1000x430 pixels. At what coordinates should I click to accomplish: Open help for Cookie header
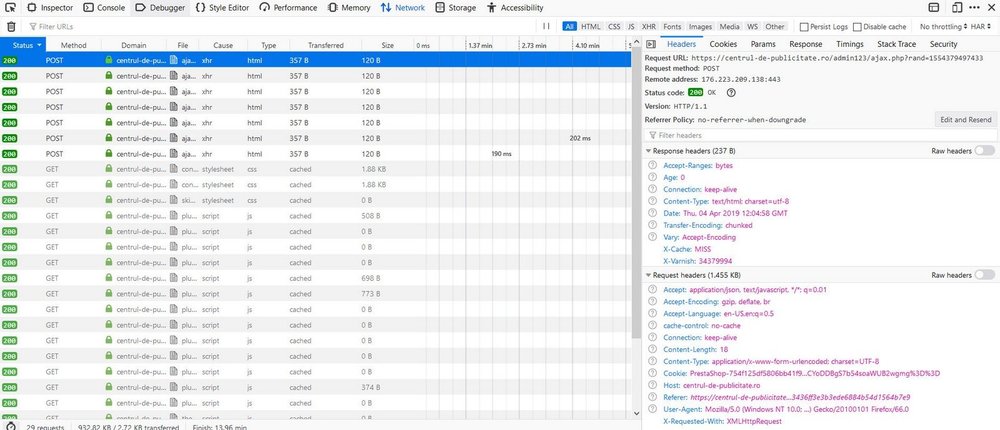(652, 373)
